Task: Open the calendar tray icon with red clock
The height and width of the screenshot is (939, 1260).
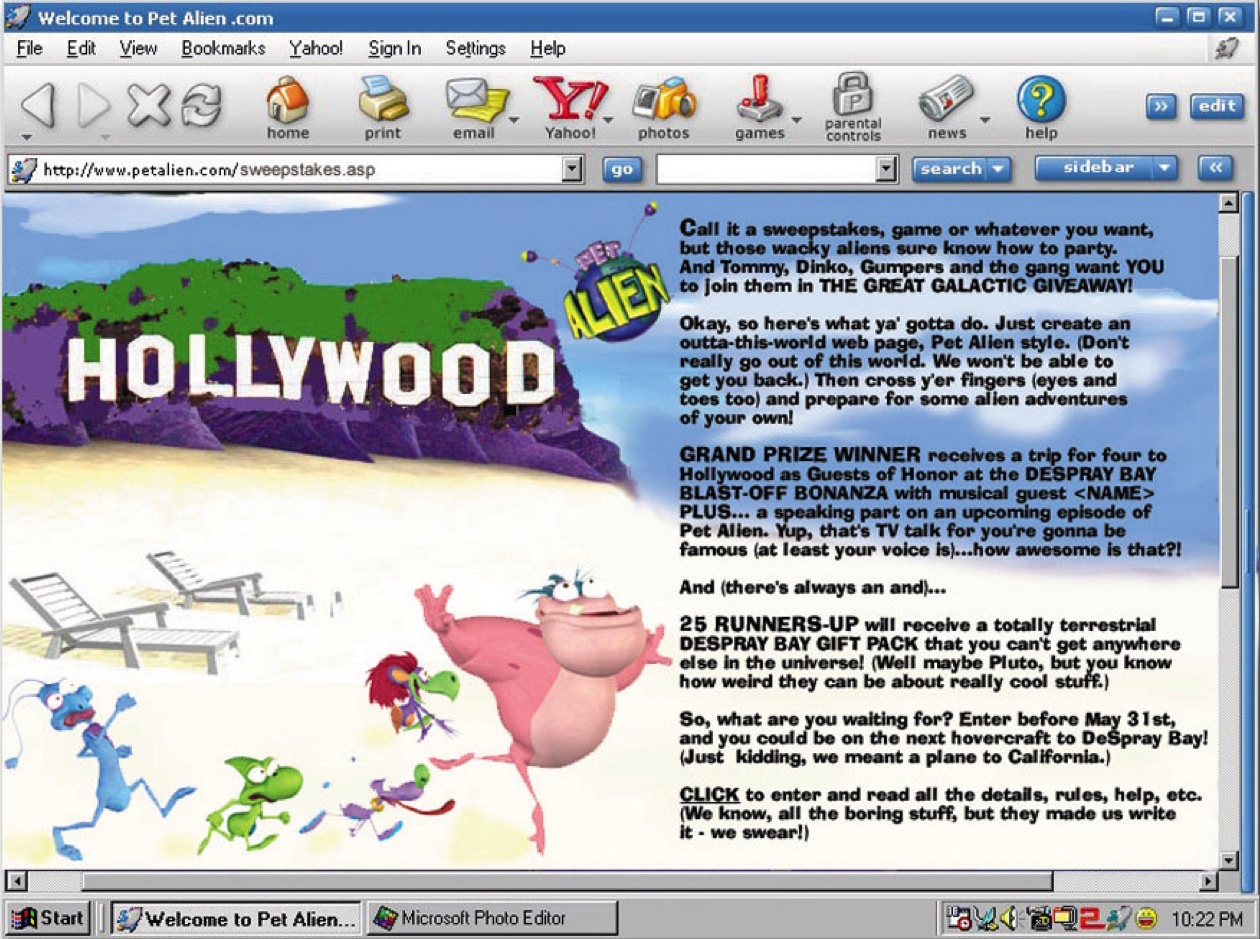Action: pos(959,917)
